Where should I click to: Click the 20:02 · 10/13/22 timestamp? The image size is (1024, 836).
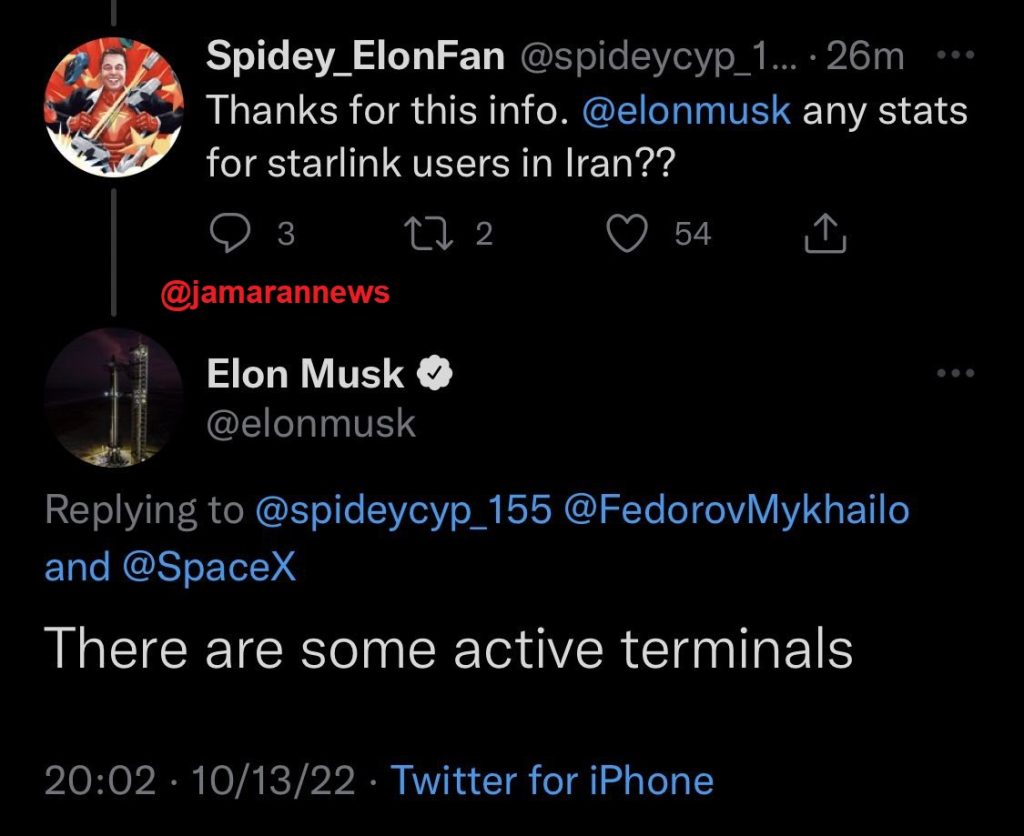[x=200, y=780]
